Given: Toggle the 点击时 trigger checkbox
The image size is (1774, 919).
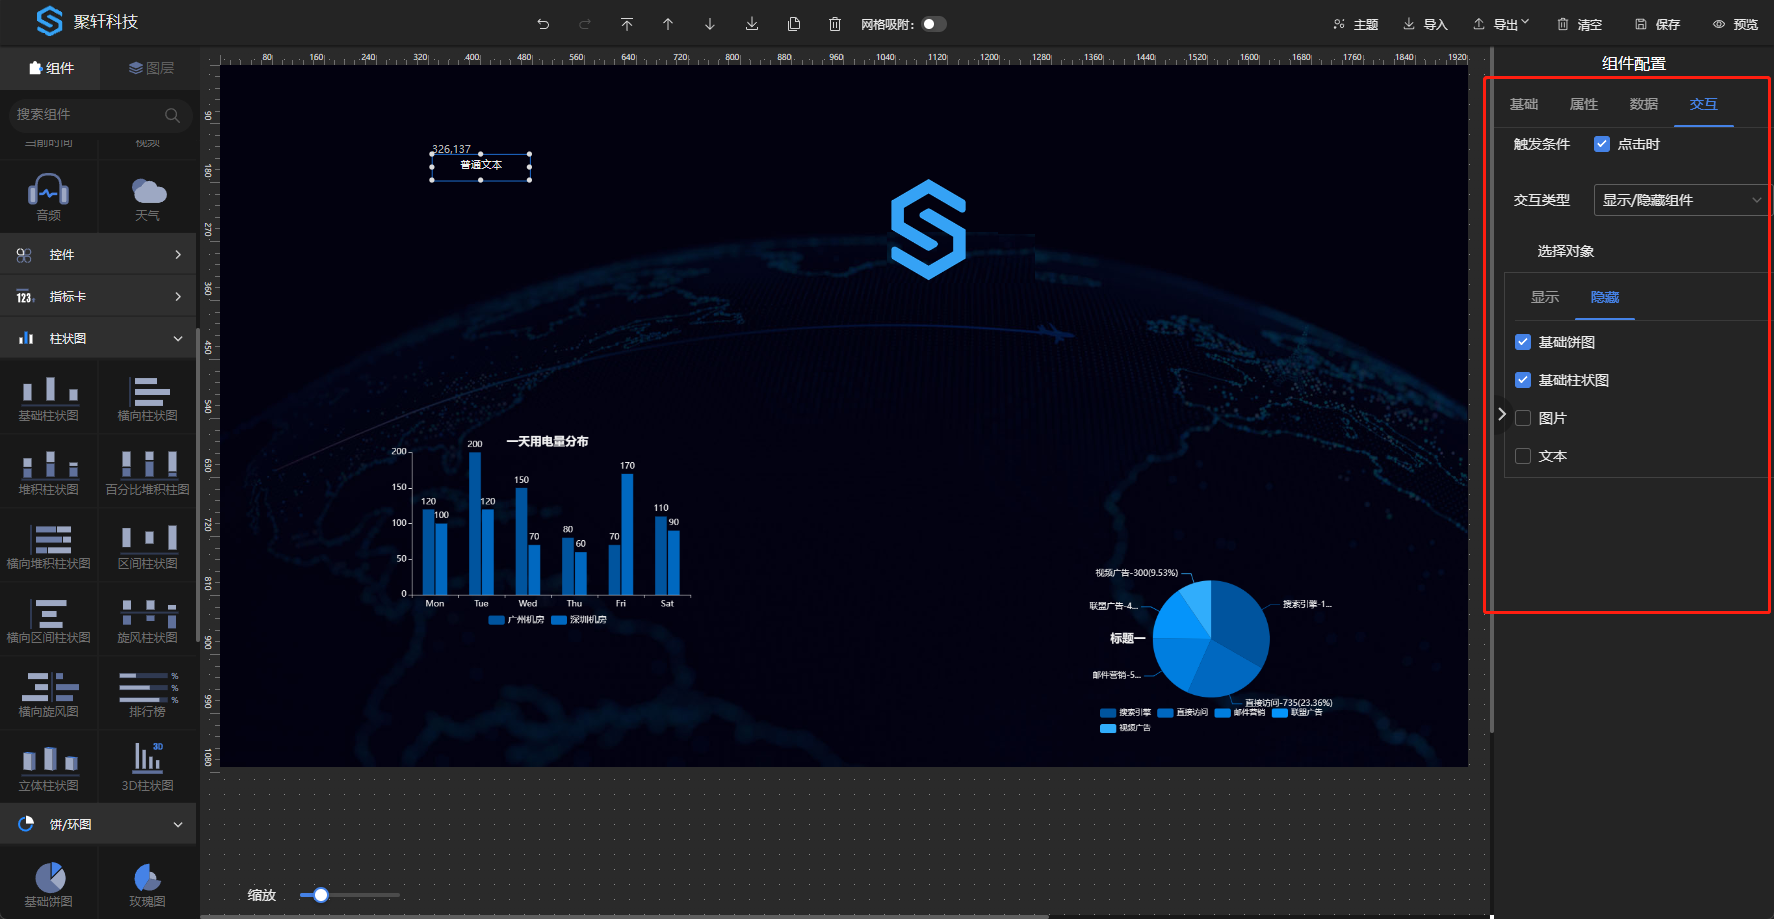Looking at the screenshot, I should pyautogui.click(x=1602, y=144).
